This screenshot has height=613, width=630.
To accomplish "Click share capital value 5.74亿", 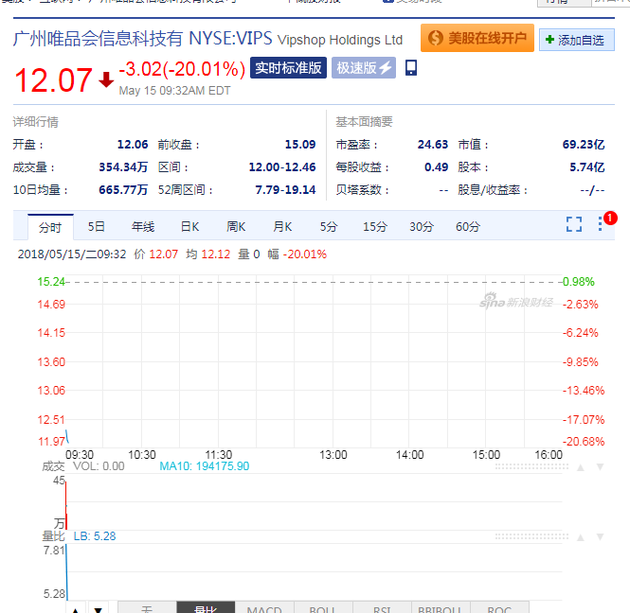I will click(587, 167).
